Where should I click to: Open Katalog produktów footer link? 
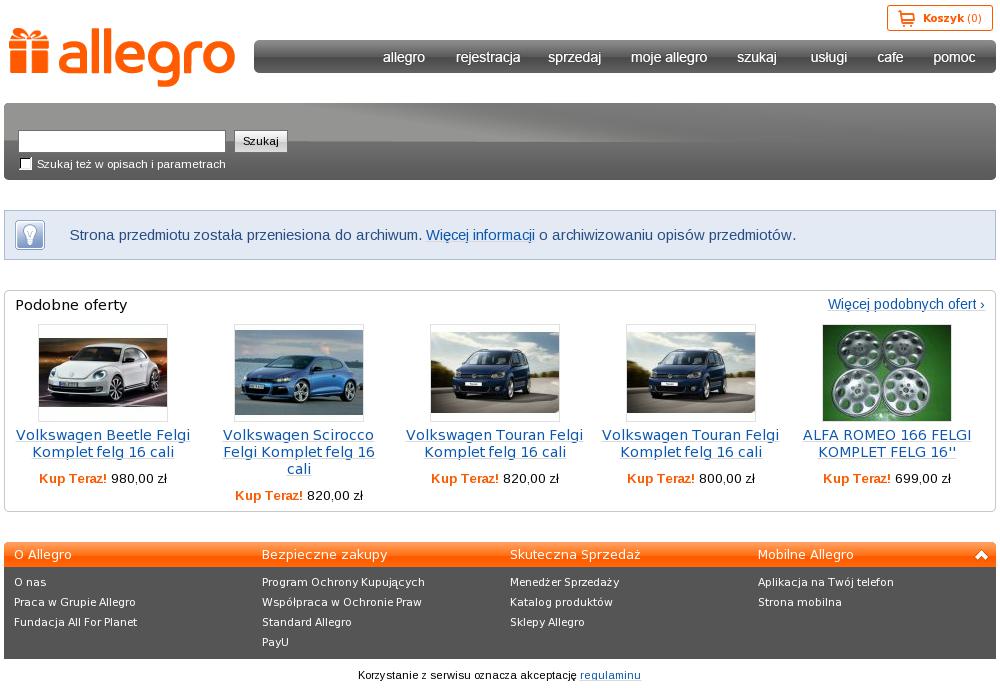(561, 602)
